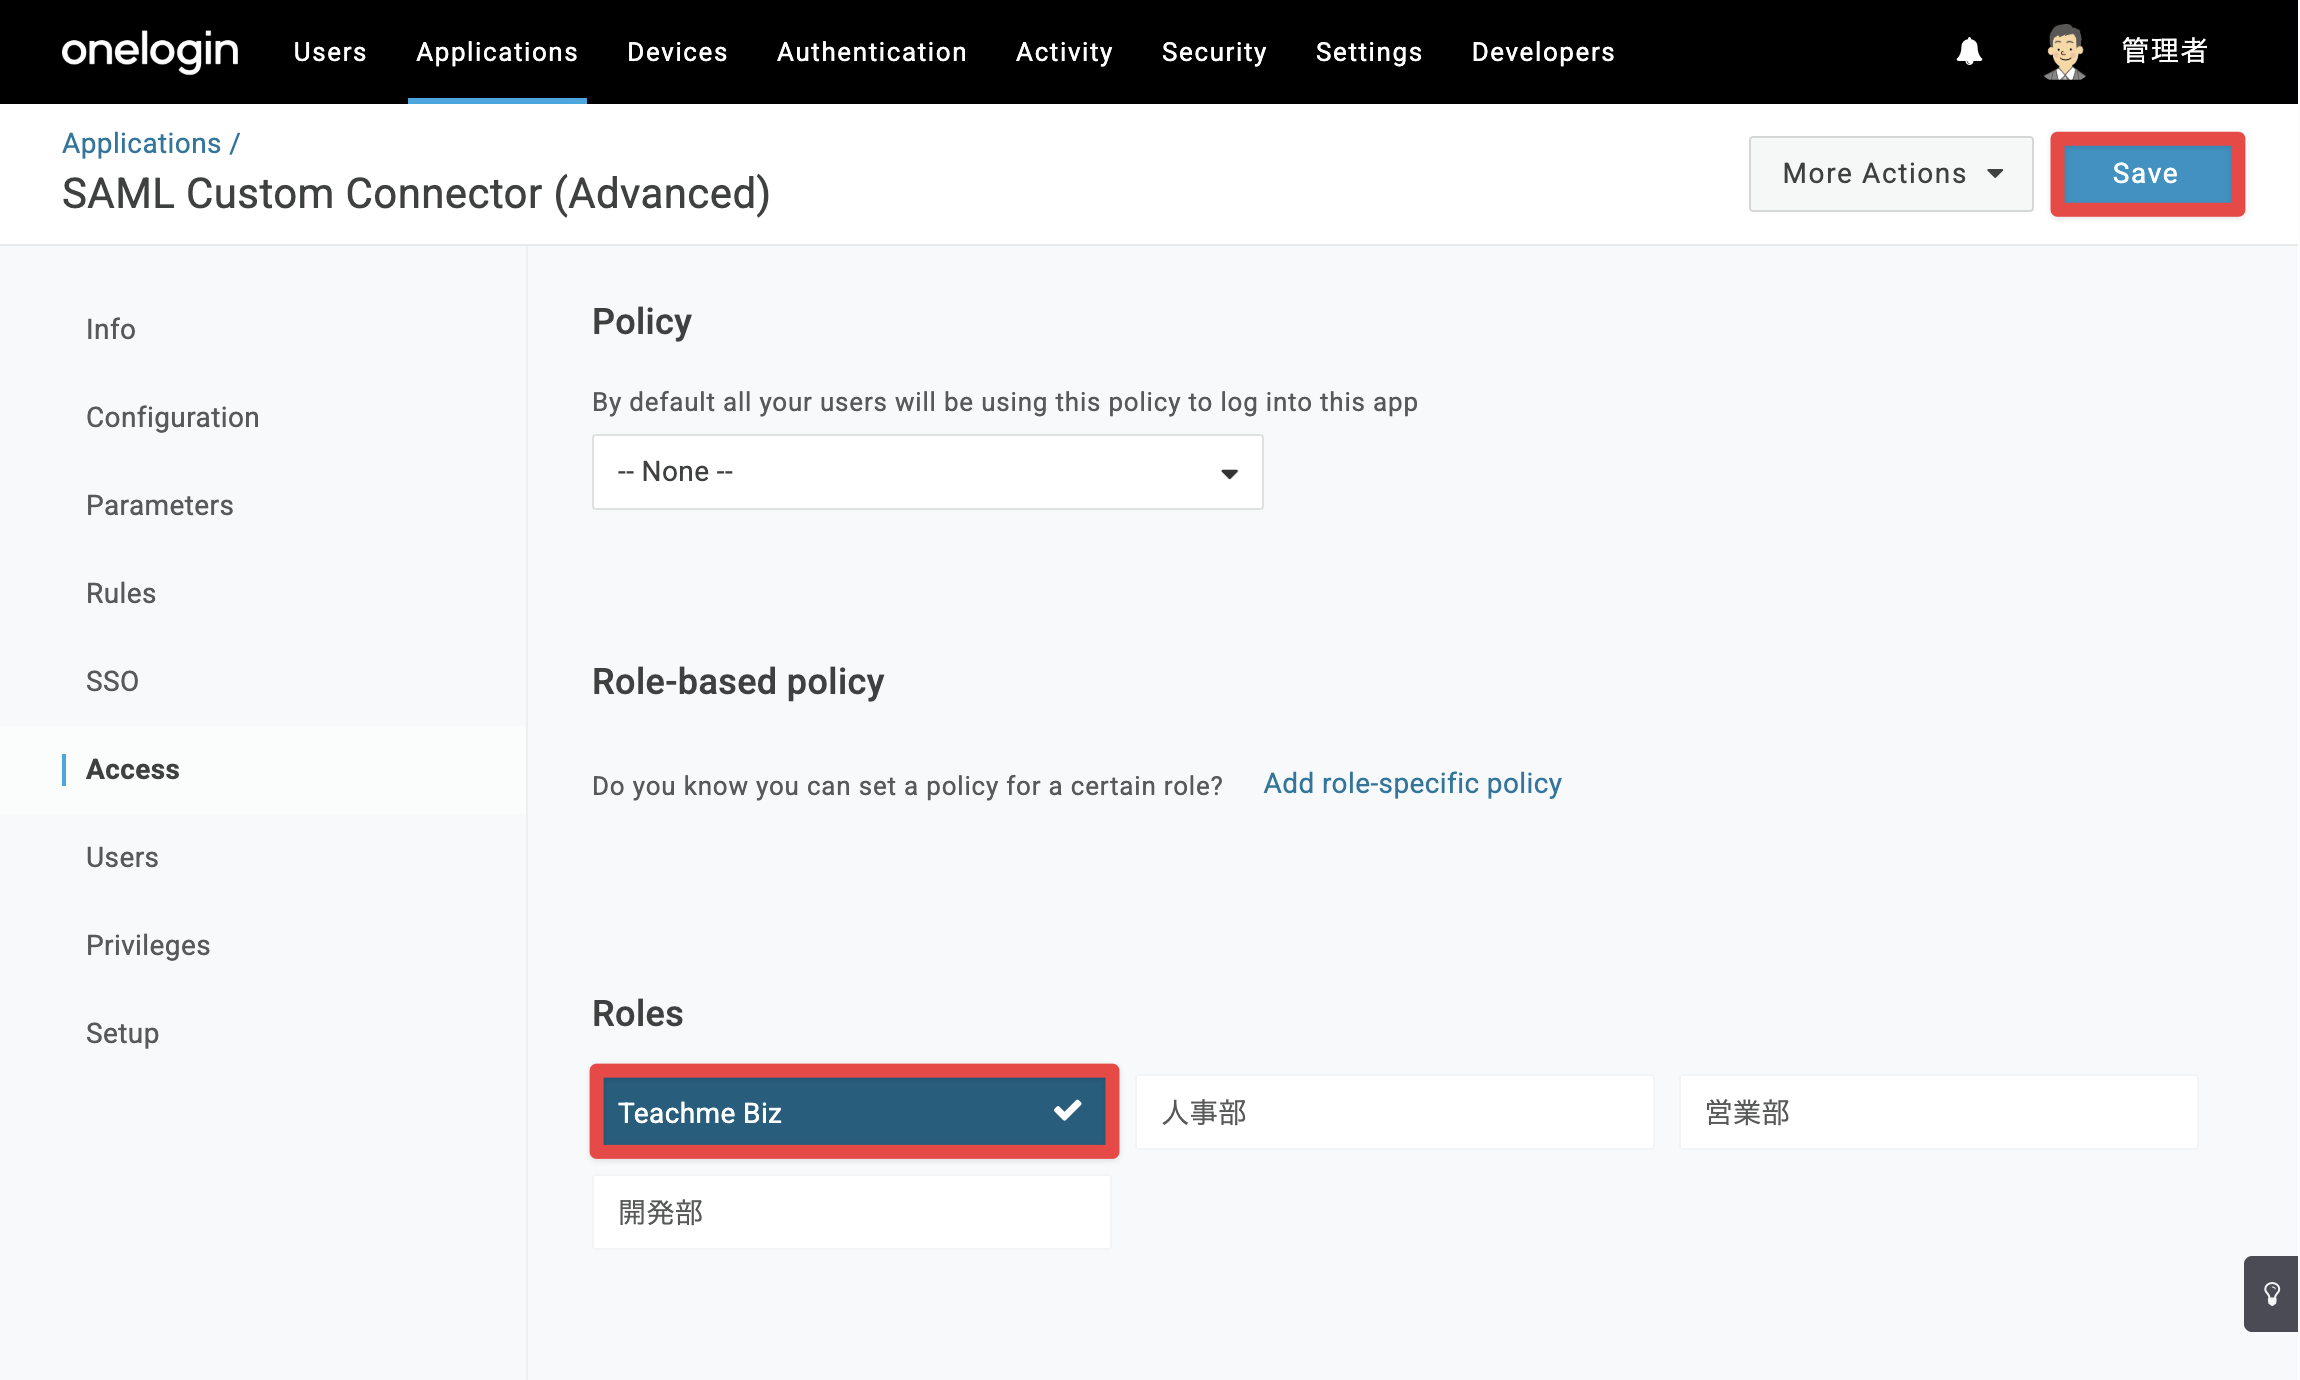
Task: Open the SSO sidebar section
Action: 112,681
